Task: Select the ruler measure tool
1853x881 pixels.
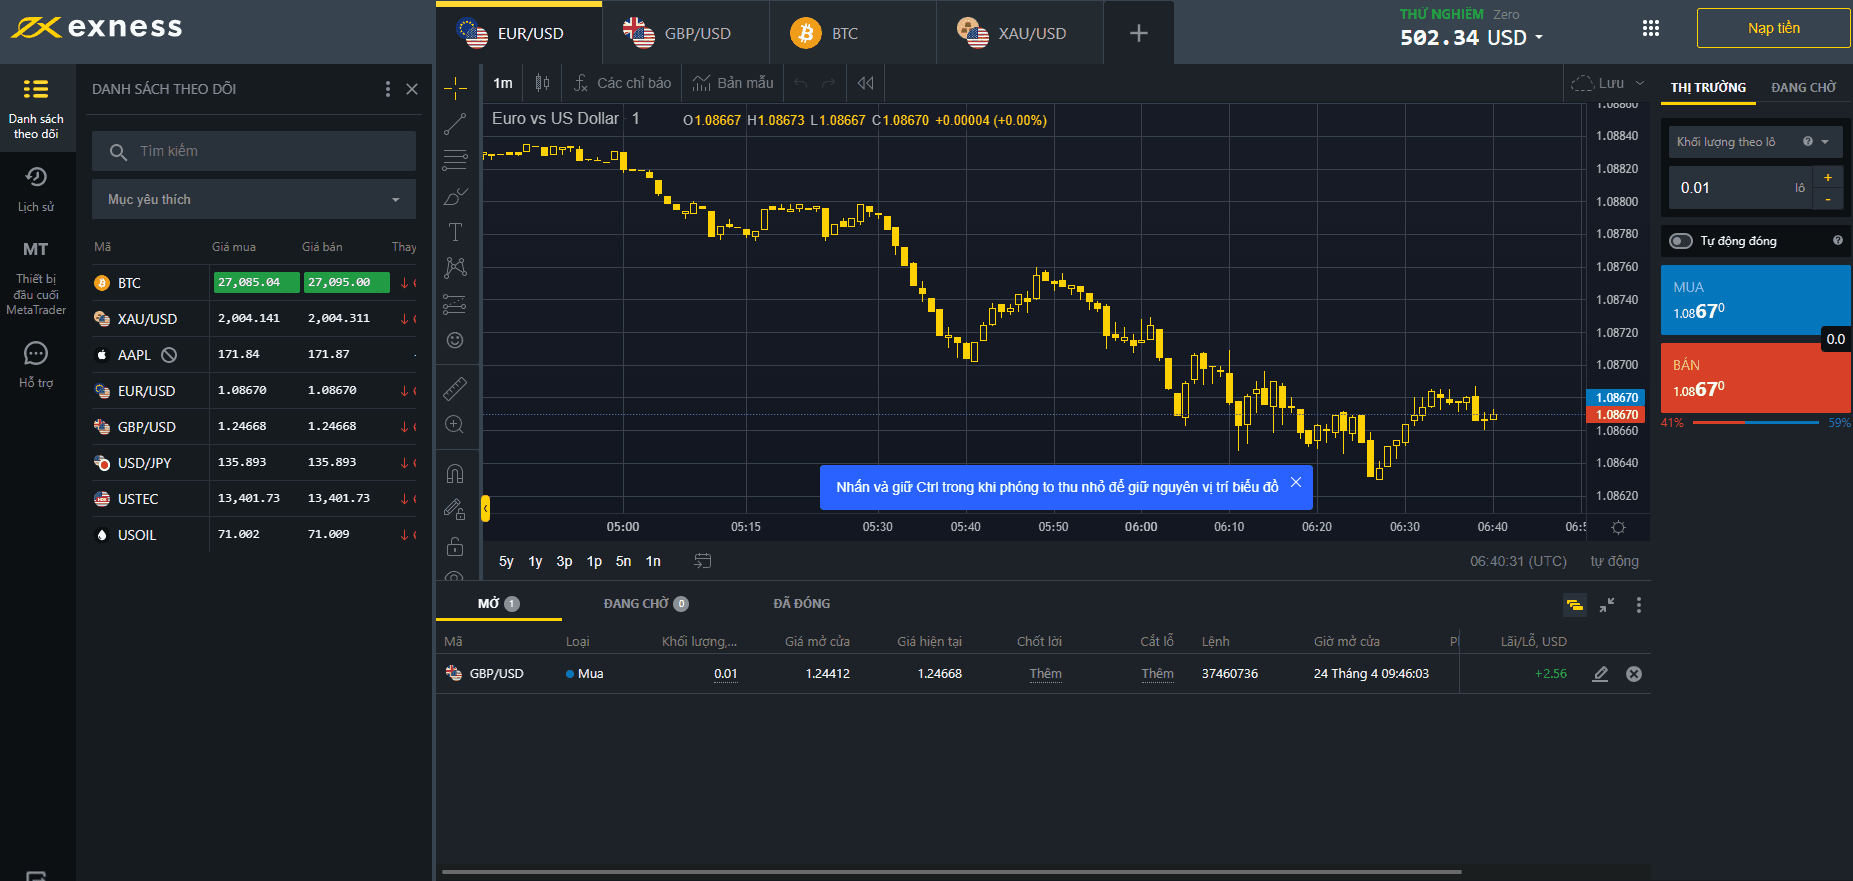Action: click(455, 388)
